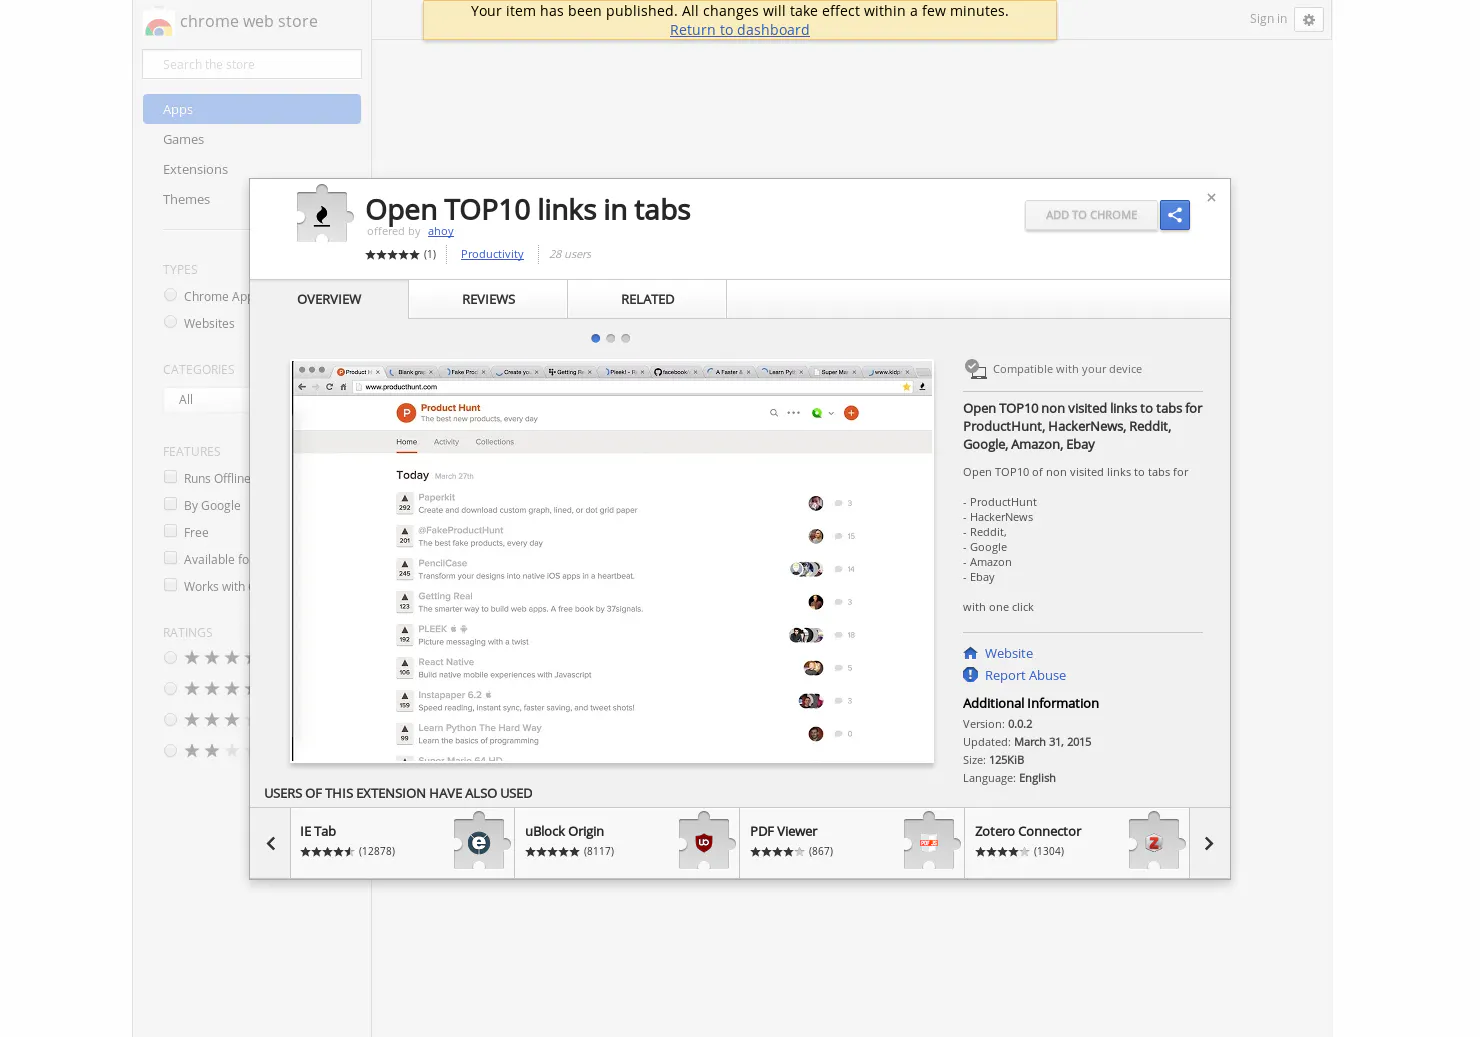Image resolution: width=1480 pixels, height=1037 pixels.
Task: Click the Add to Chrome button
Action: coord(1091,215)
